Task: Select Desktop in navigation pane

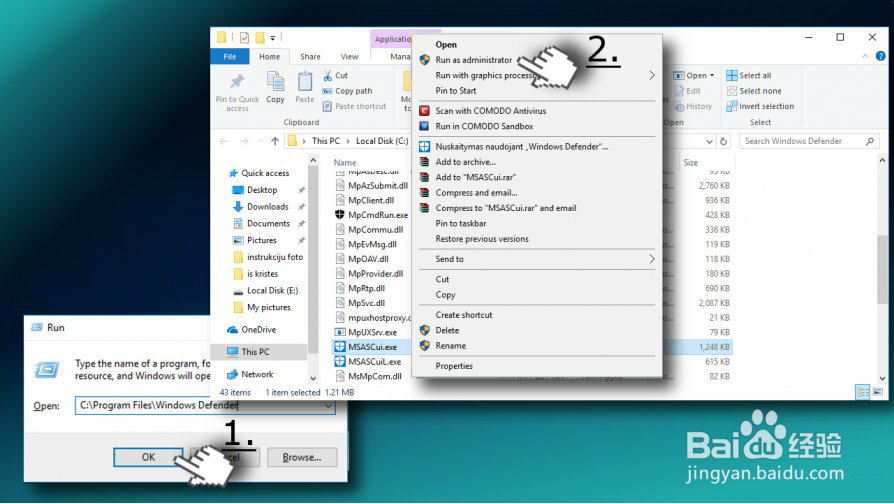Action: point(255,190)
